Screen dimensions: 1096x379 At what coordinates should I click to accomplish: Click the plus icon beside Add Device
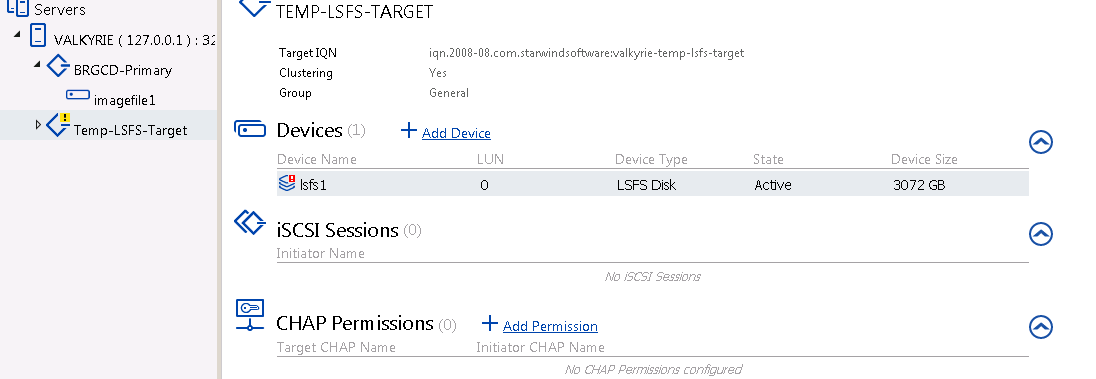coord(409,130)
